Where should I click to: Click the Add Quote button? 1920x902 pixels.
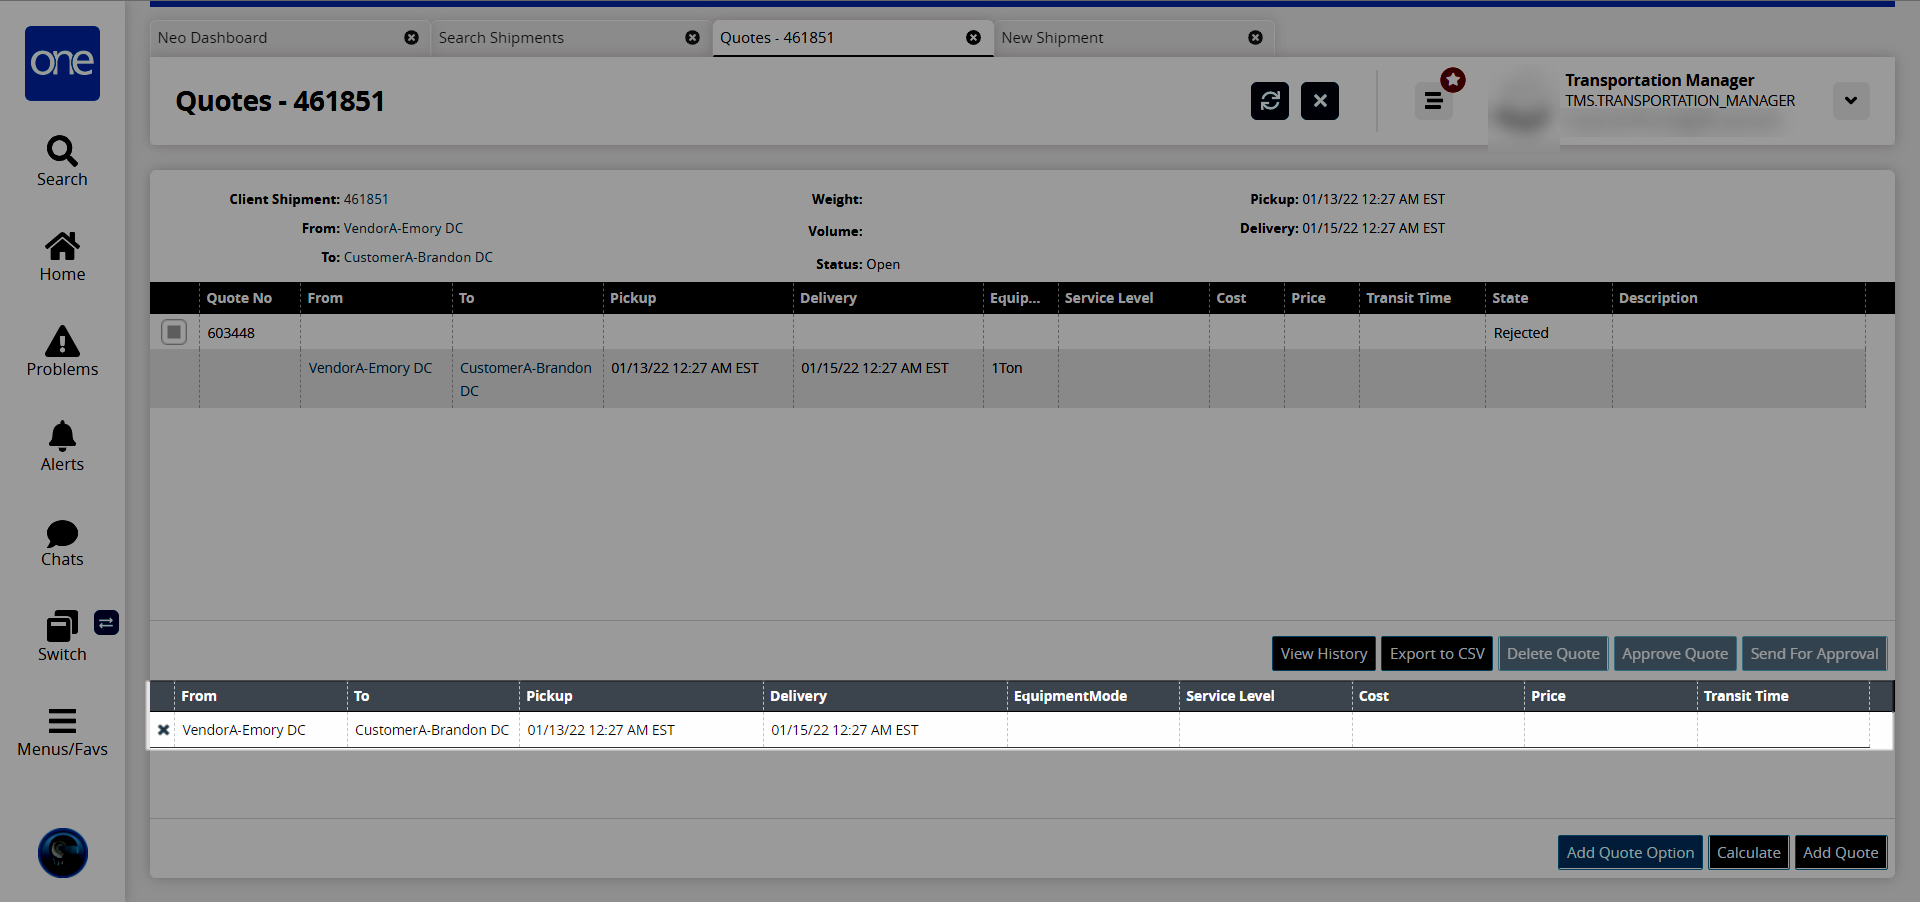(x=1841, y=853)
